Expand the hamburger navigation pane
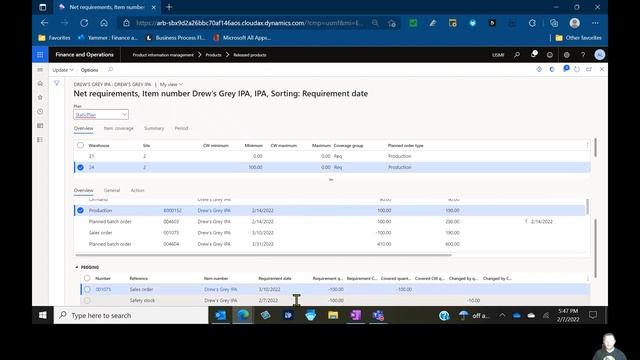 coord(40,70)
